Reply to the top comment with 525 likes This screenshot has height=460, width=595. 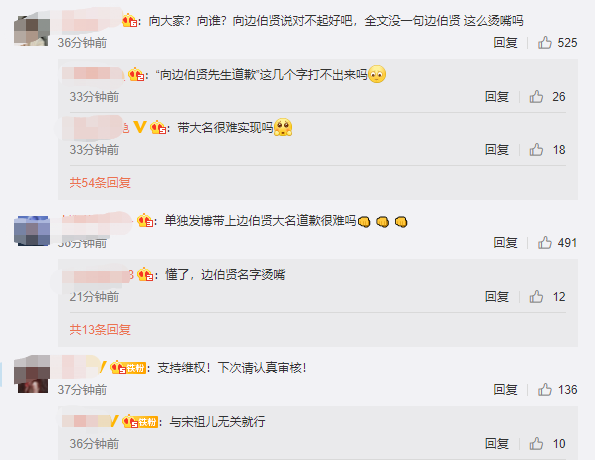[x=505, y=43]
